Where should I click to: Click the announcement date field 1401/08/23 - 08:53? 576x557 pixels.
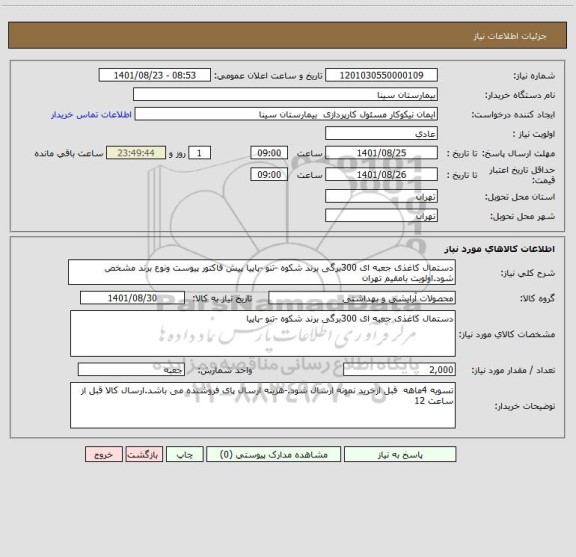[x=155, y=75]
